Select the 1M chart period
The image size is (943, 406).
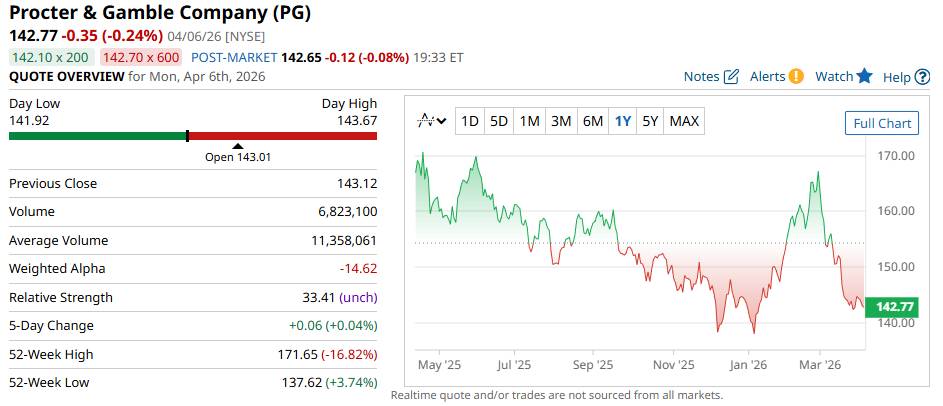pos(530,121)
